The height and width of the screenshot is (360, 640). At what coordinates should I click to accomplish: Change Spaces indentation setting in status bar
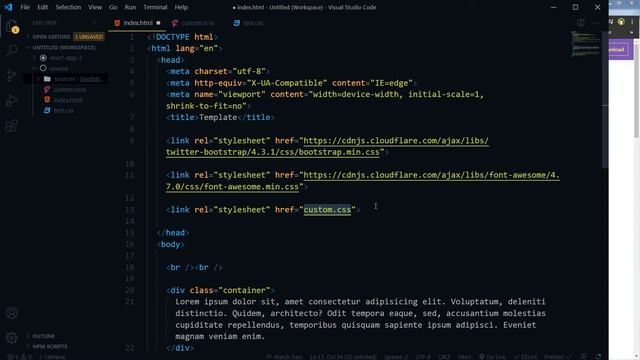396,357
